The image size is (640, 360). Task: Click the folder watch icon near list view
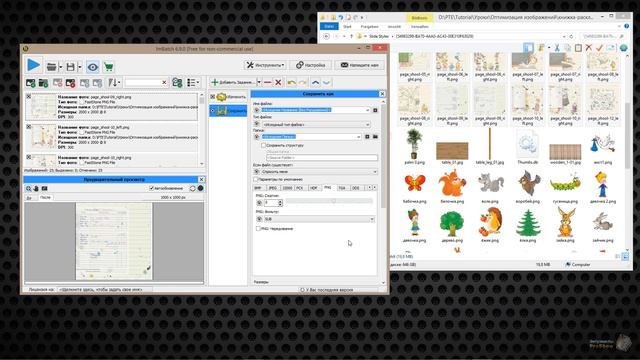coord(177,83)
